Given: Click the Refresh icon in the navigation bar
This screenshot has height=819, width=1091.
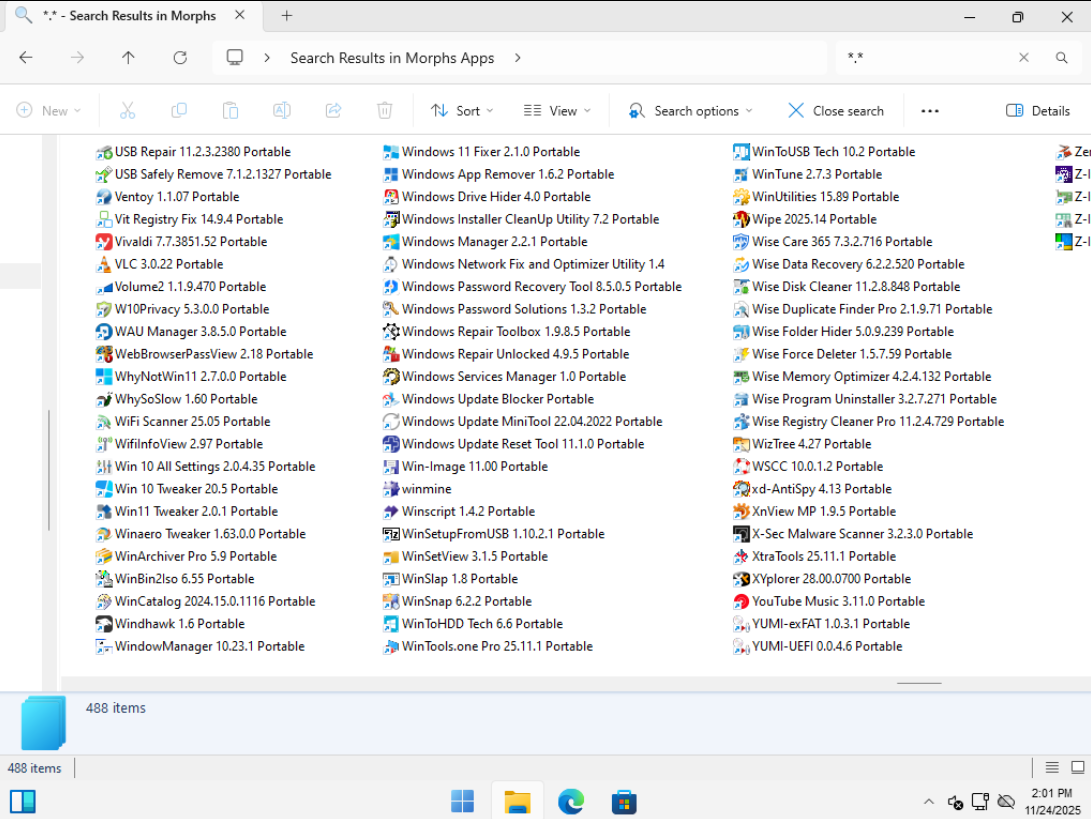Looking at the screenshot, I should point(180,58).
